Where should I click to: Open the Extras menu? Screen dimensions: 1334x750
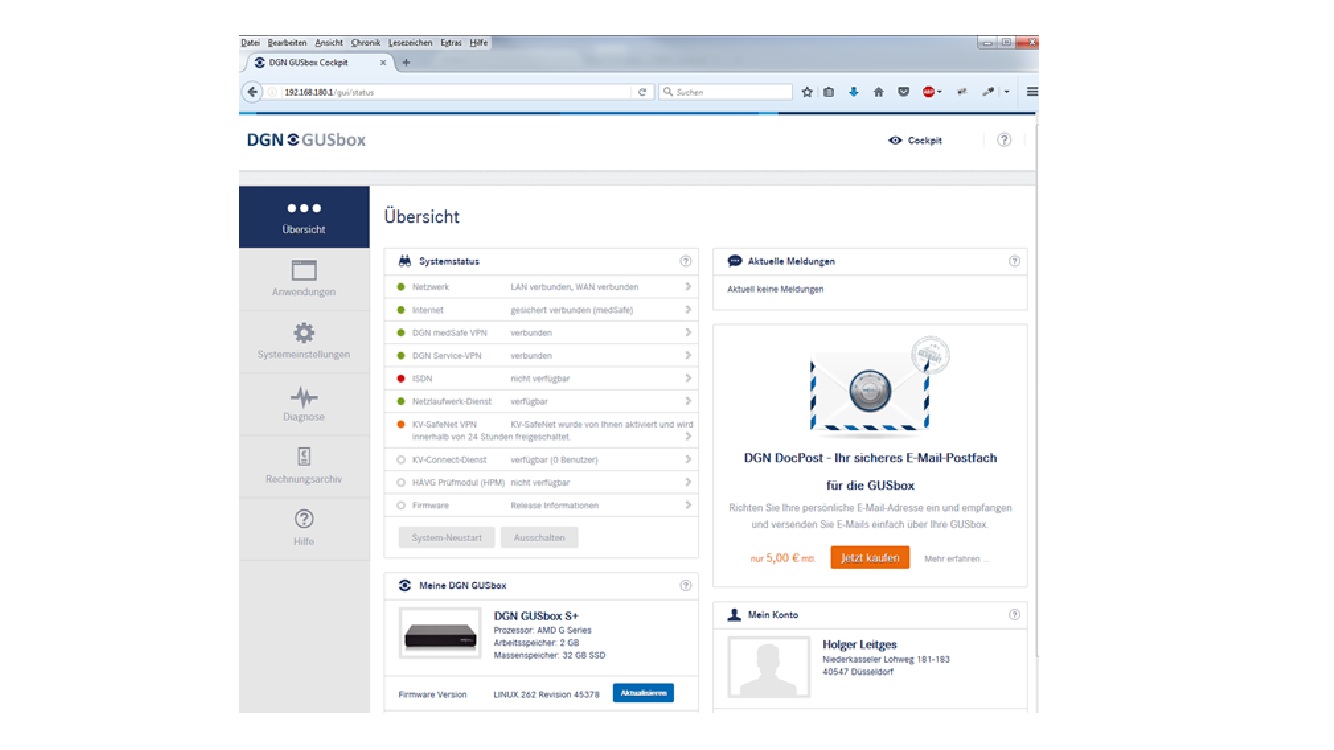tap(451, 43)
